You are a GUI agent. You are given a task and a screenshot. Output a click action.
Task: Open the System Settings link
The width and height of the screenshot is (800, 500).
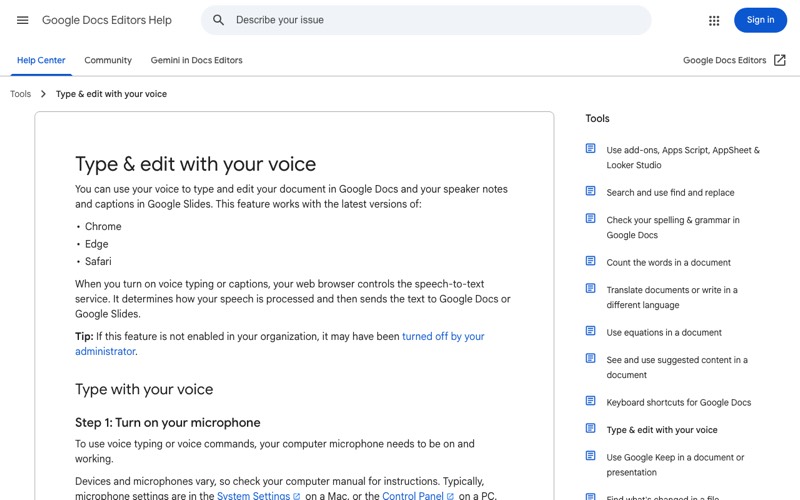tap(253, 495)
